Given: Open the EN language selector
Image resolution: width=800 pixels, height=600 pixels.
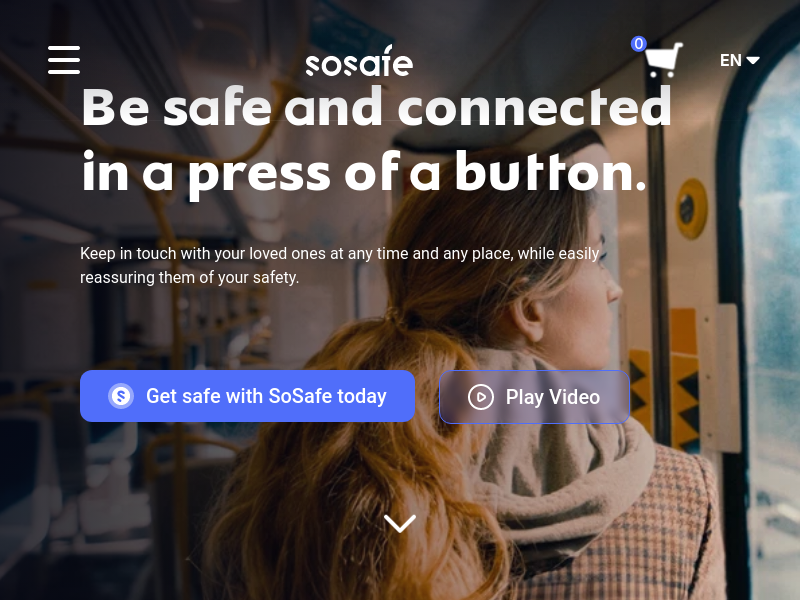Looking at the screenshot, I should pos(740,60).
